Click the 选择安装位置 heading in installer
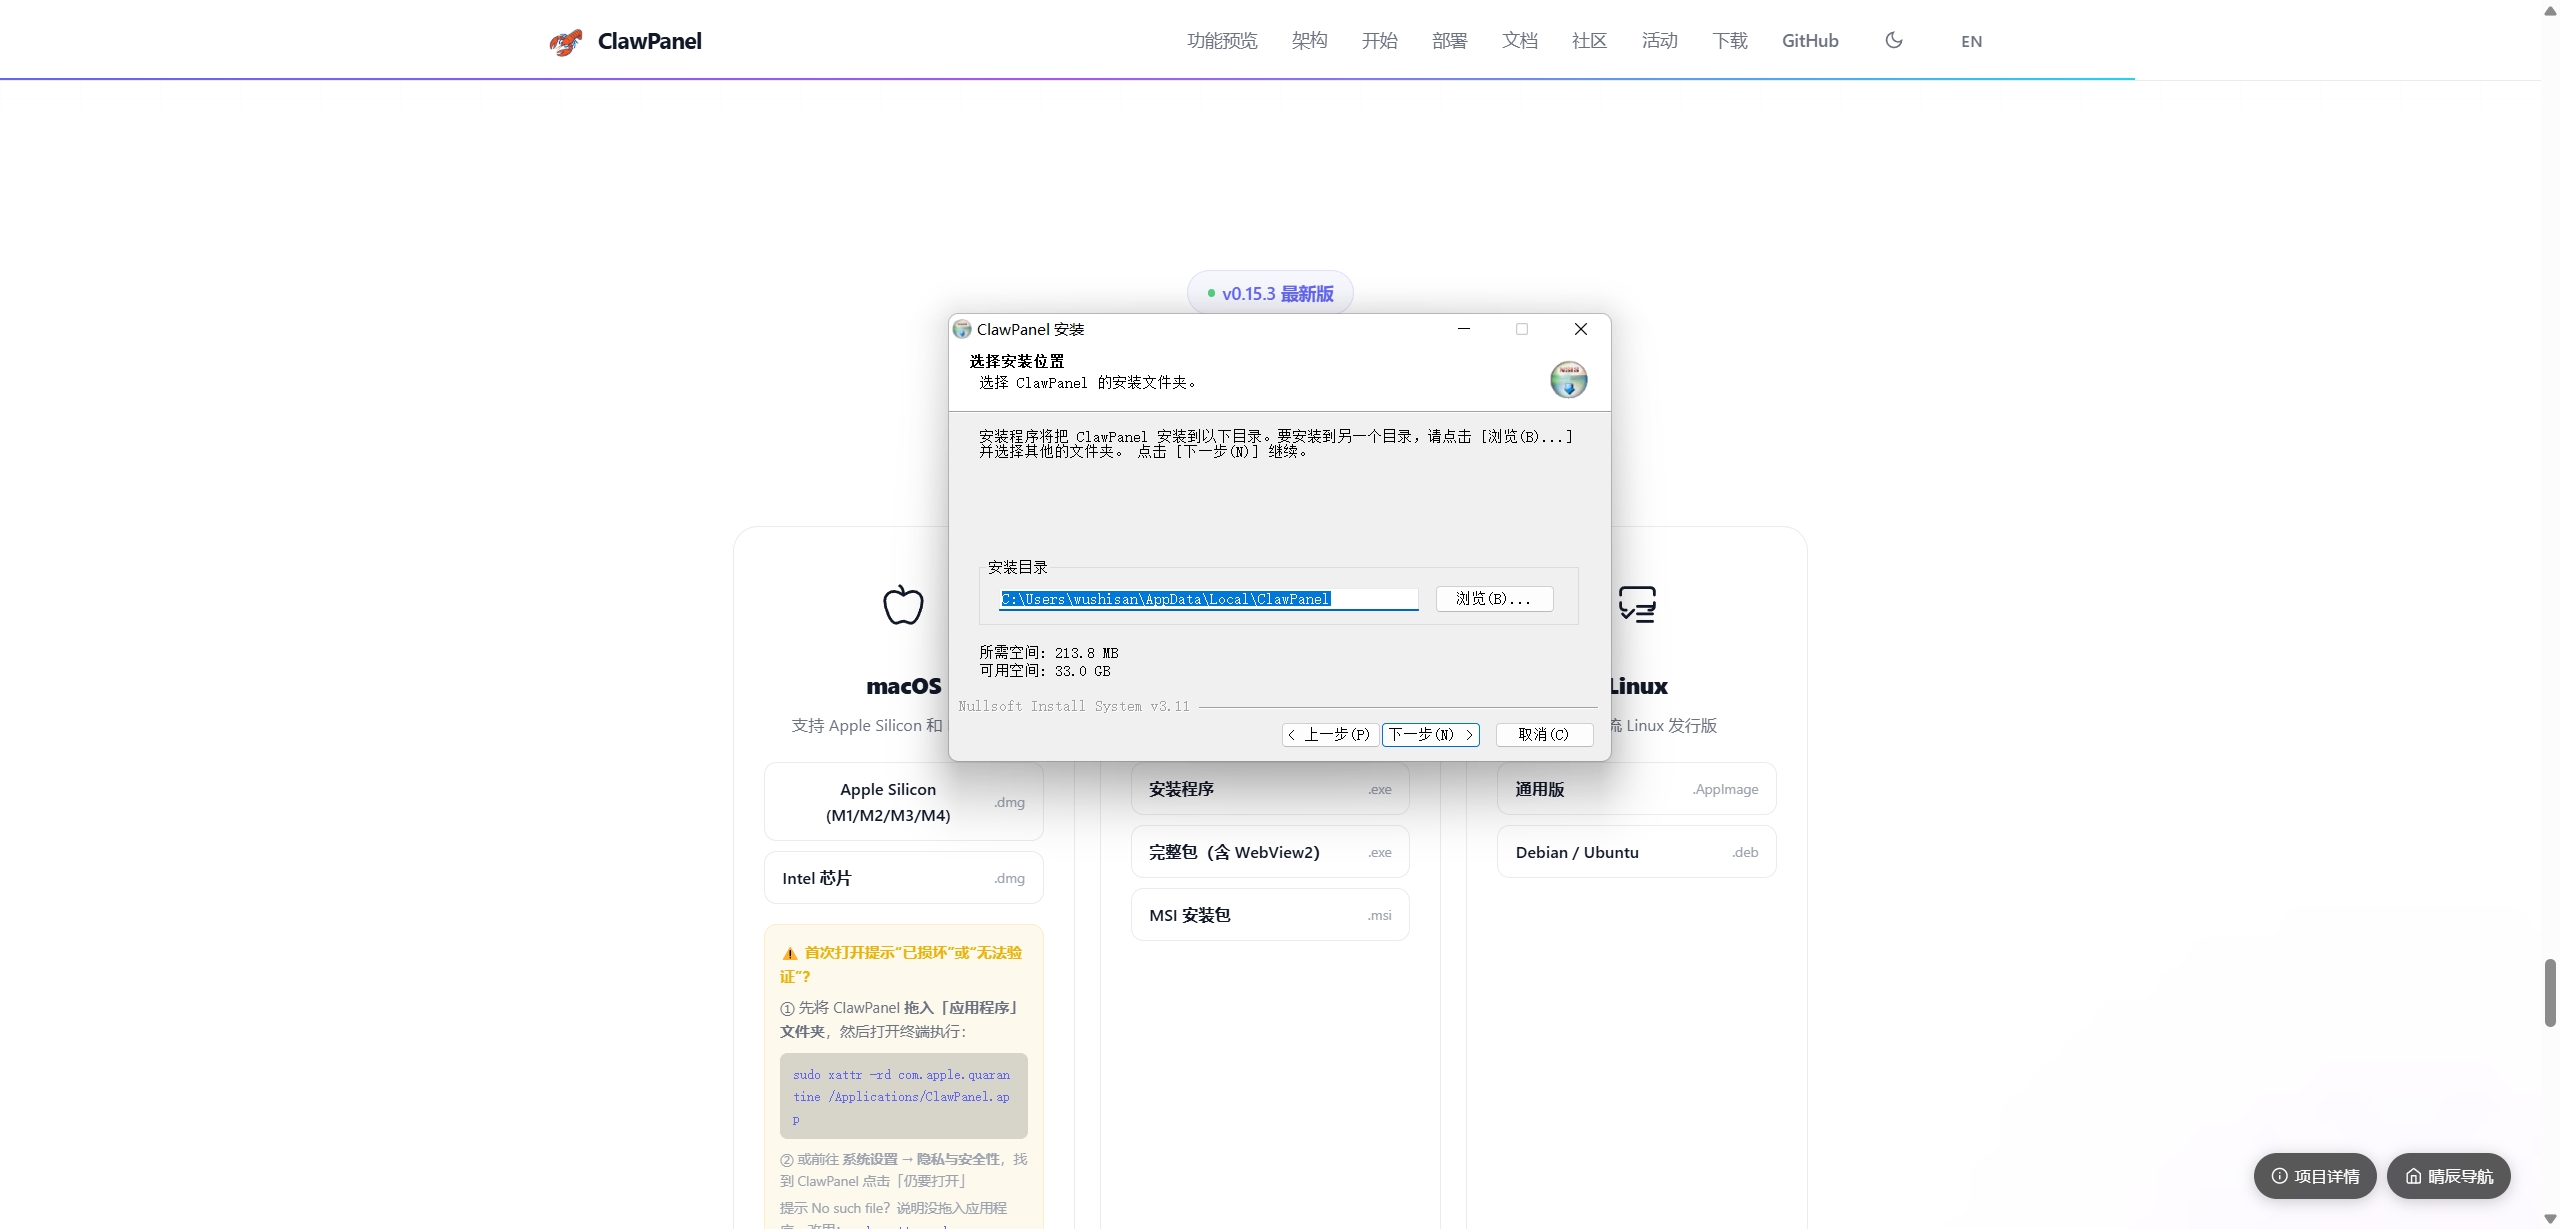2560x1229 pixels. pos(1017,361)
